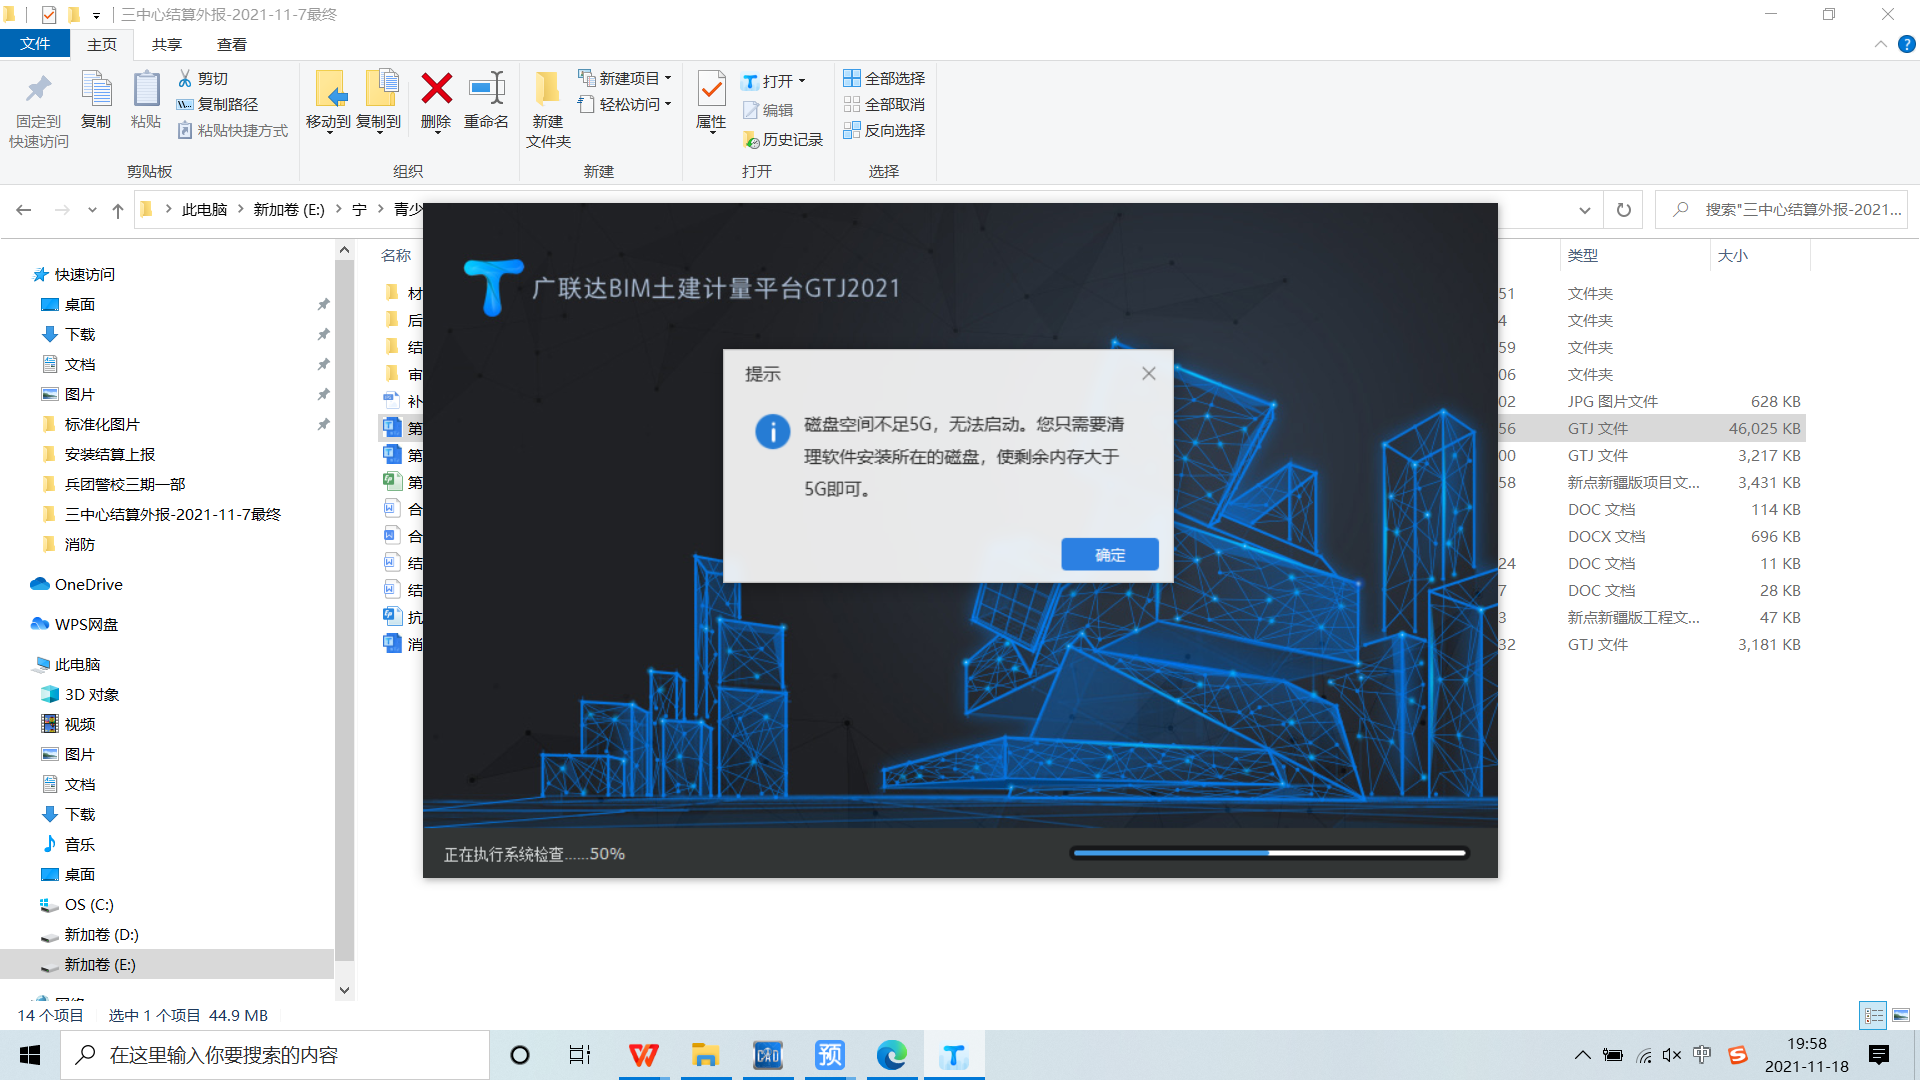Click 编辑 in the 打开 group
The image size is (1920, 1080).
(x=768, y=110)
